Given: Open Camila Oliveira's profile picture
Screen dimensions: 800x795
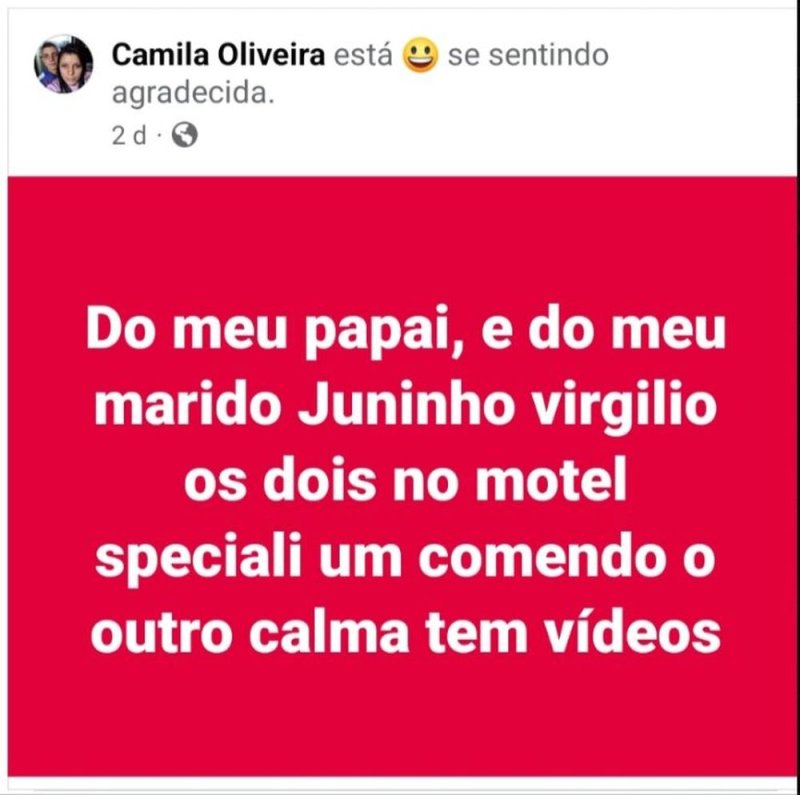Looking at the screenshot, I should coord(64,64).
